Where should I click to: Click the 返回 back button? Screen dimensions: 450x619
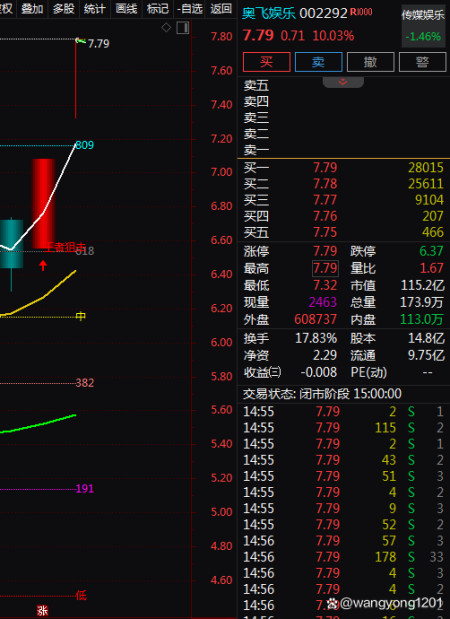221,8
